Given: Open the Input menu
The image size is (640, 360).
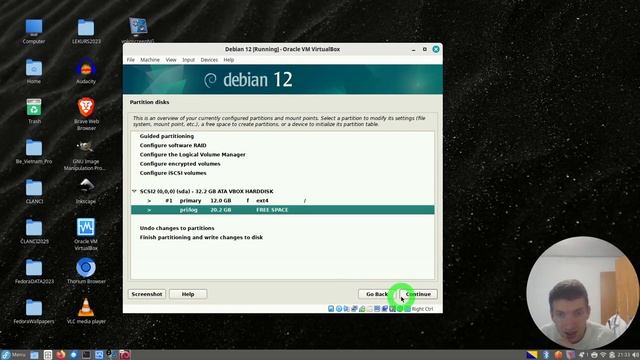Looking at the screenshot, I should (x=188, y=60).
